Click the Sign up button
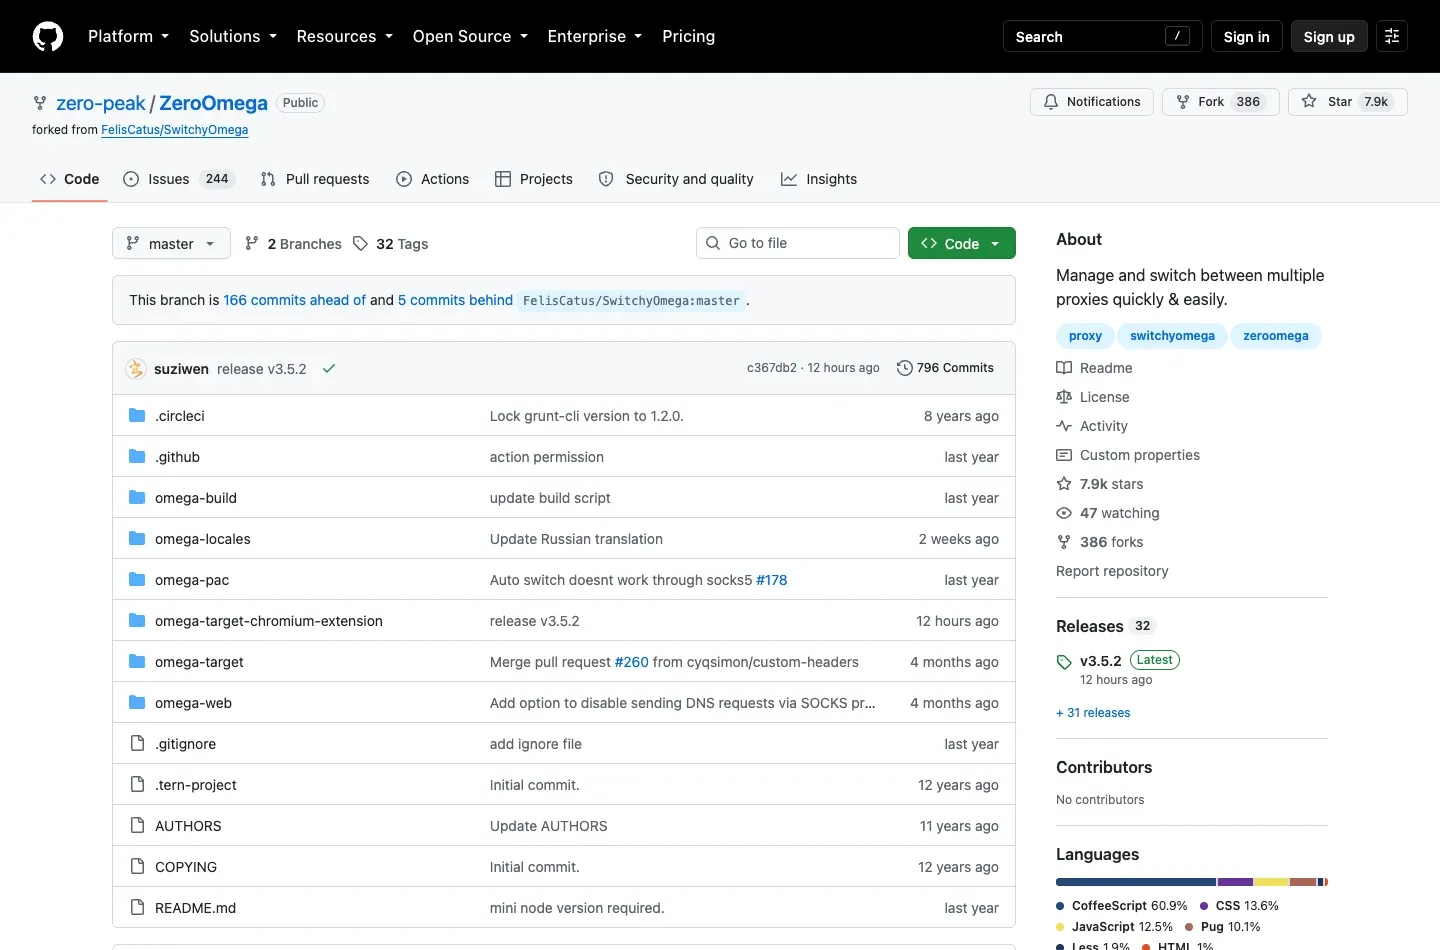This screenshot has height=950, width=1440. (1329, 36)
